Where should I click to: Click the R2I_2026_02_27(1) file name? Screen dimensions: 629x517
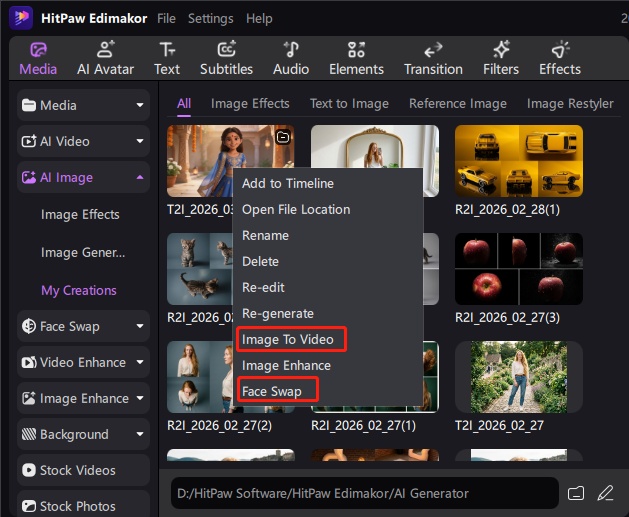(363, 425)
